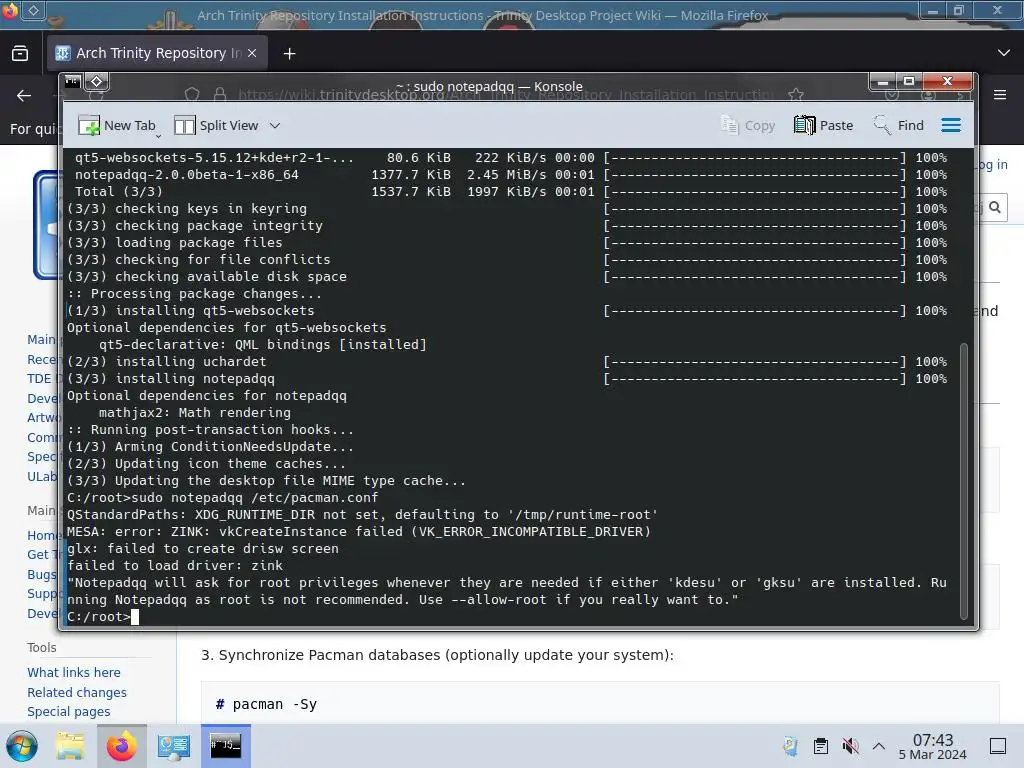Click the New Tab button in Konsole

pyautogui.click(x=116, y=125)
